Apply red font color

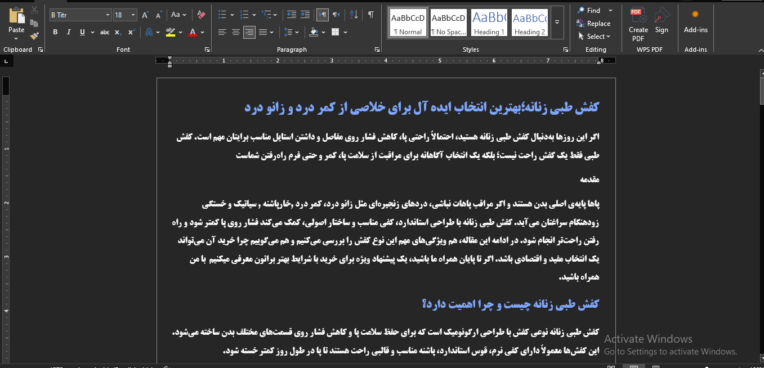coord(192,33)
